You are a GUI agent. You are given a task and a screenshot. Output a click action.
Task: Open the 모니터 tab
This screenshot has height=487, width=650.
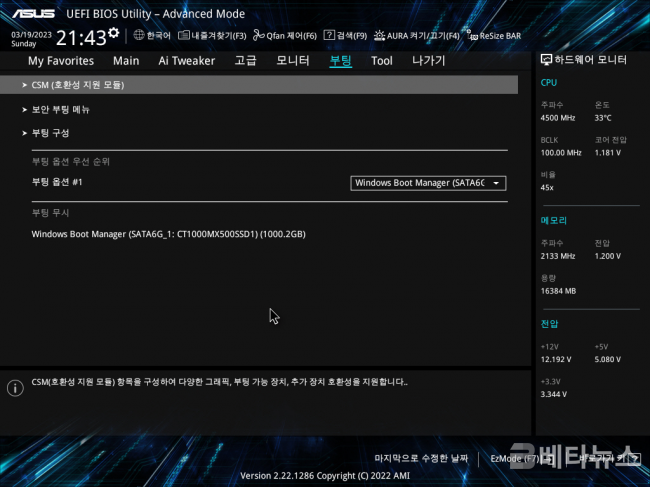293,61
